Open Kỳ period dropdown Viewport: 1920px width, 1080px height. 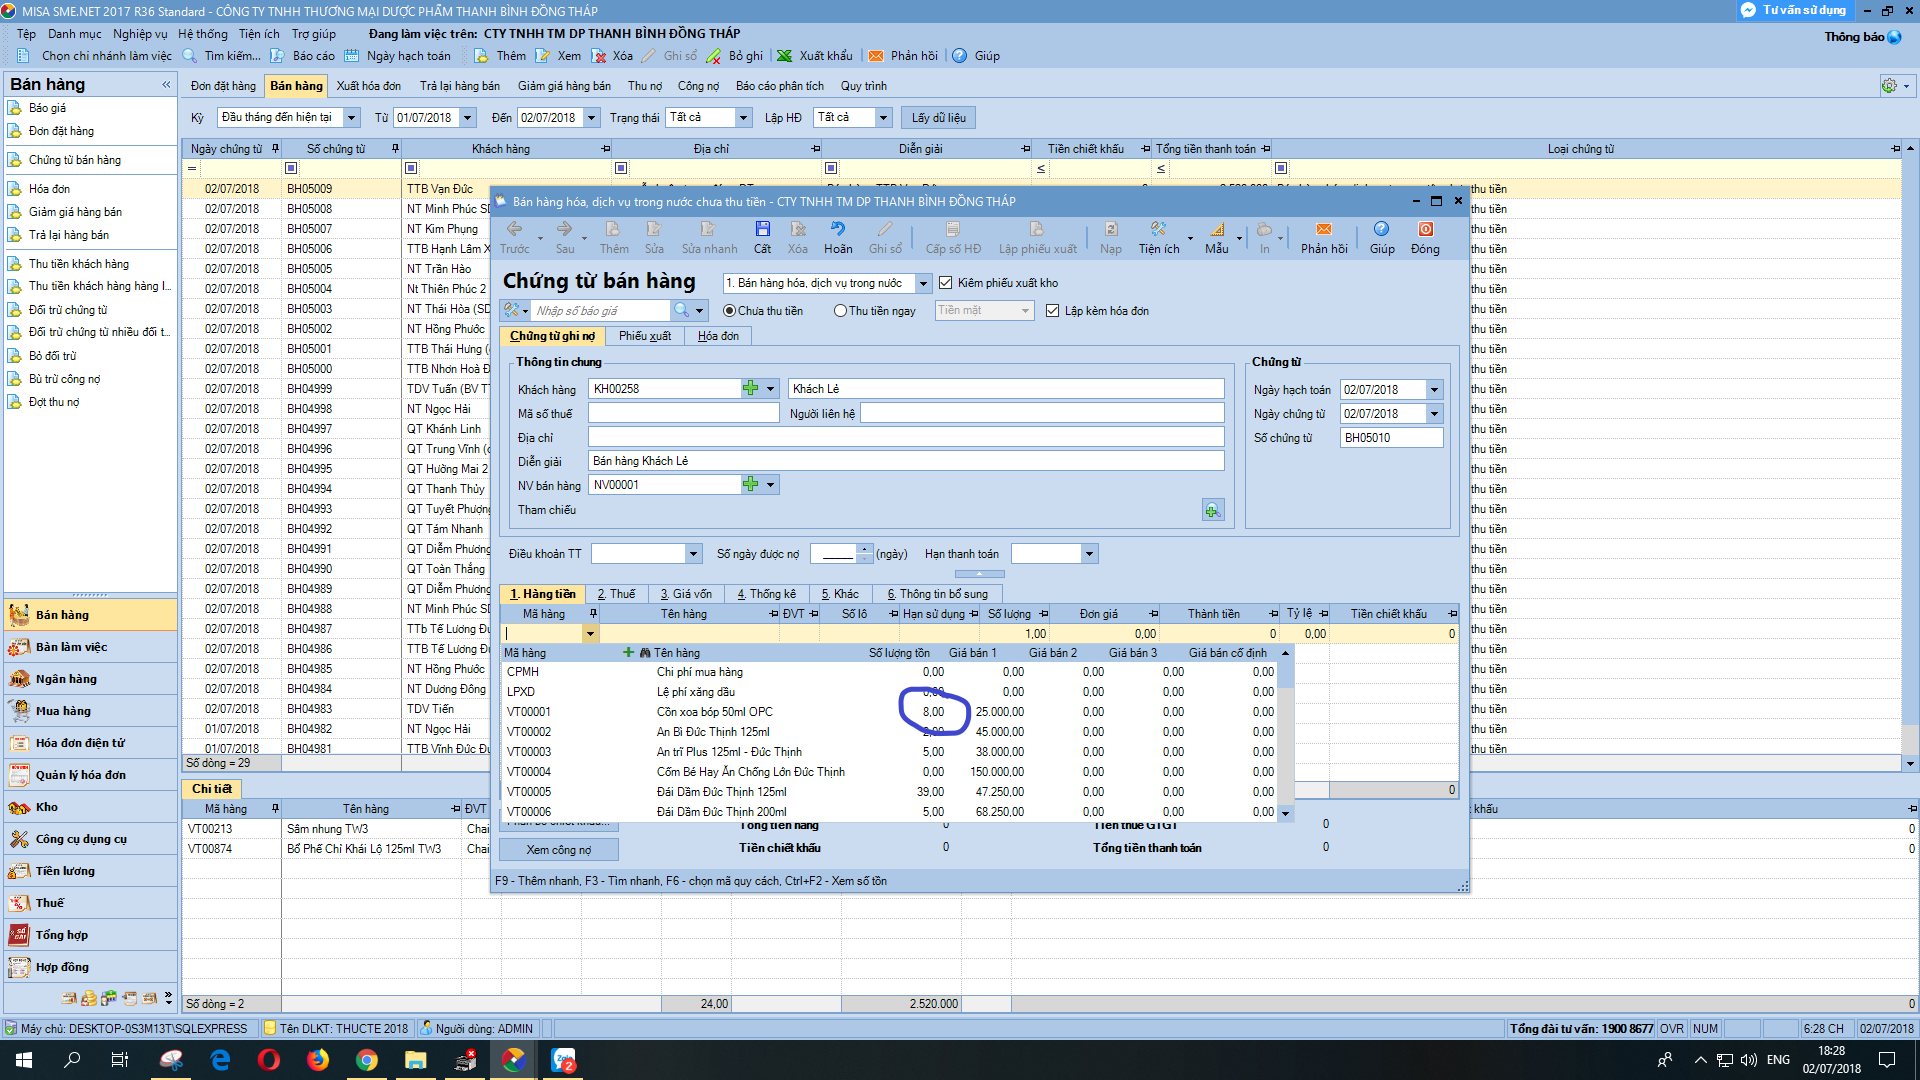[x=352, y=118]
